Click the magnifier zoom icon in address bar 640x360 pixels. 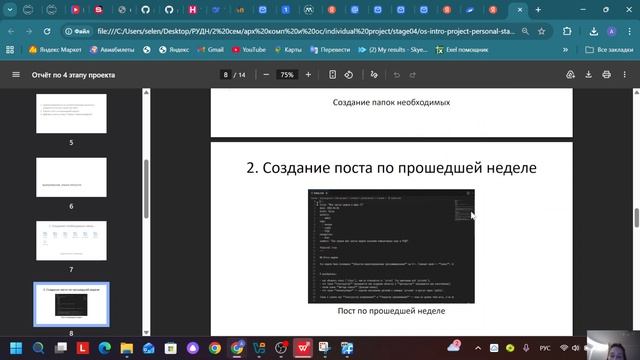pos(525,31)
